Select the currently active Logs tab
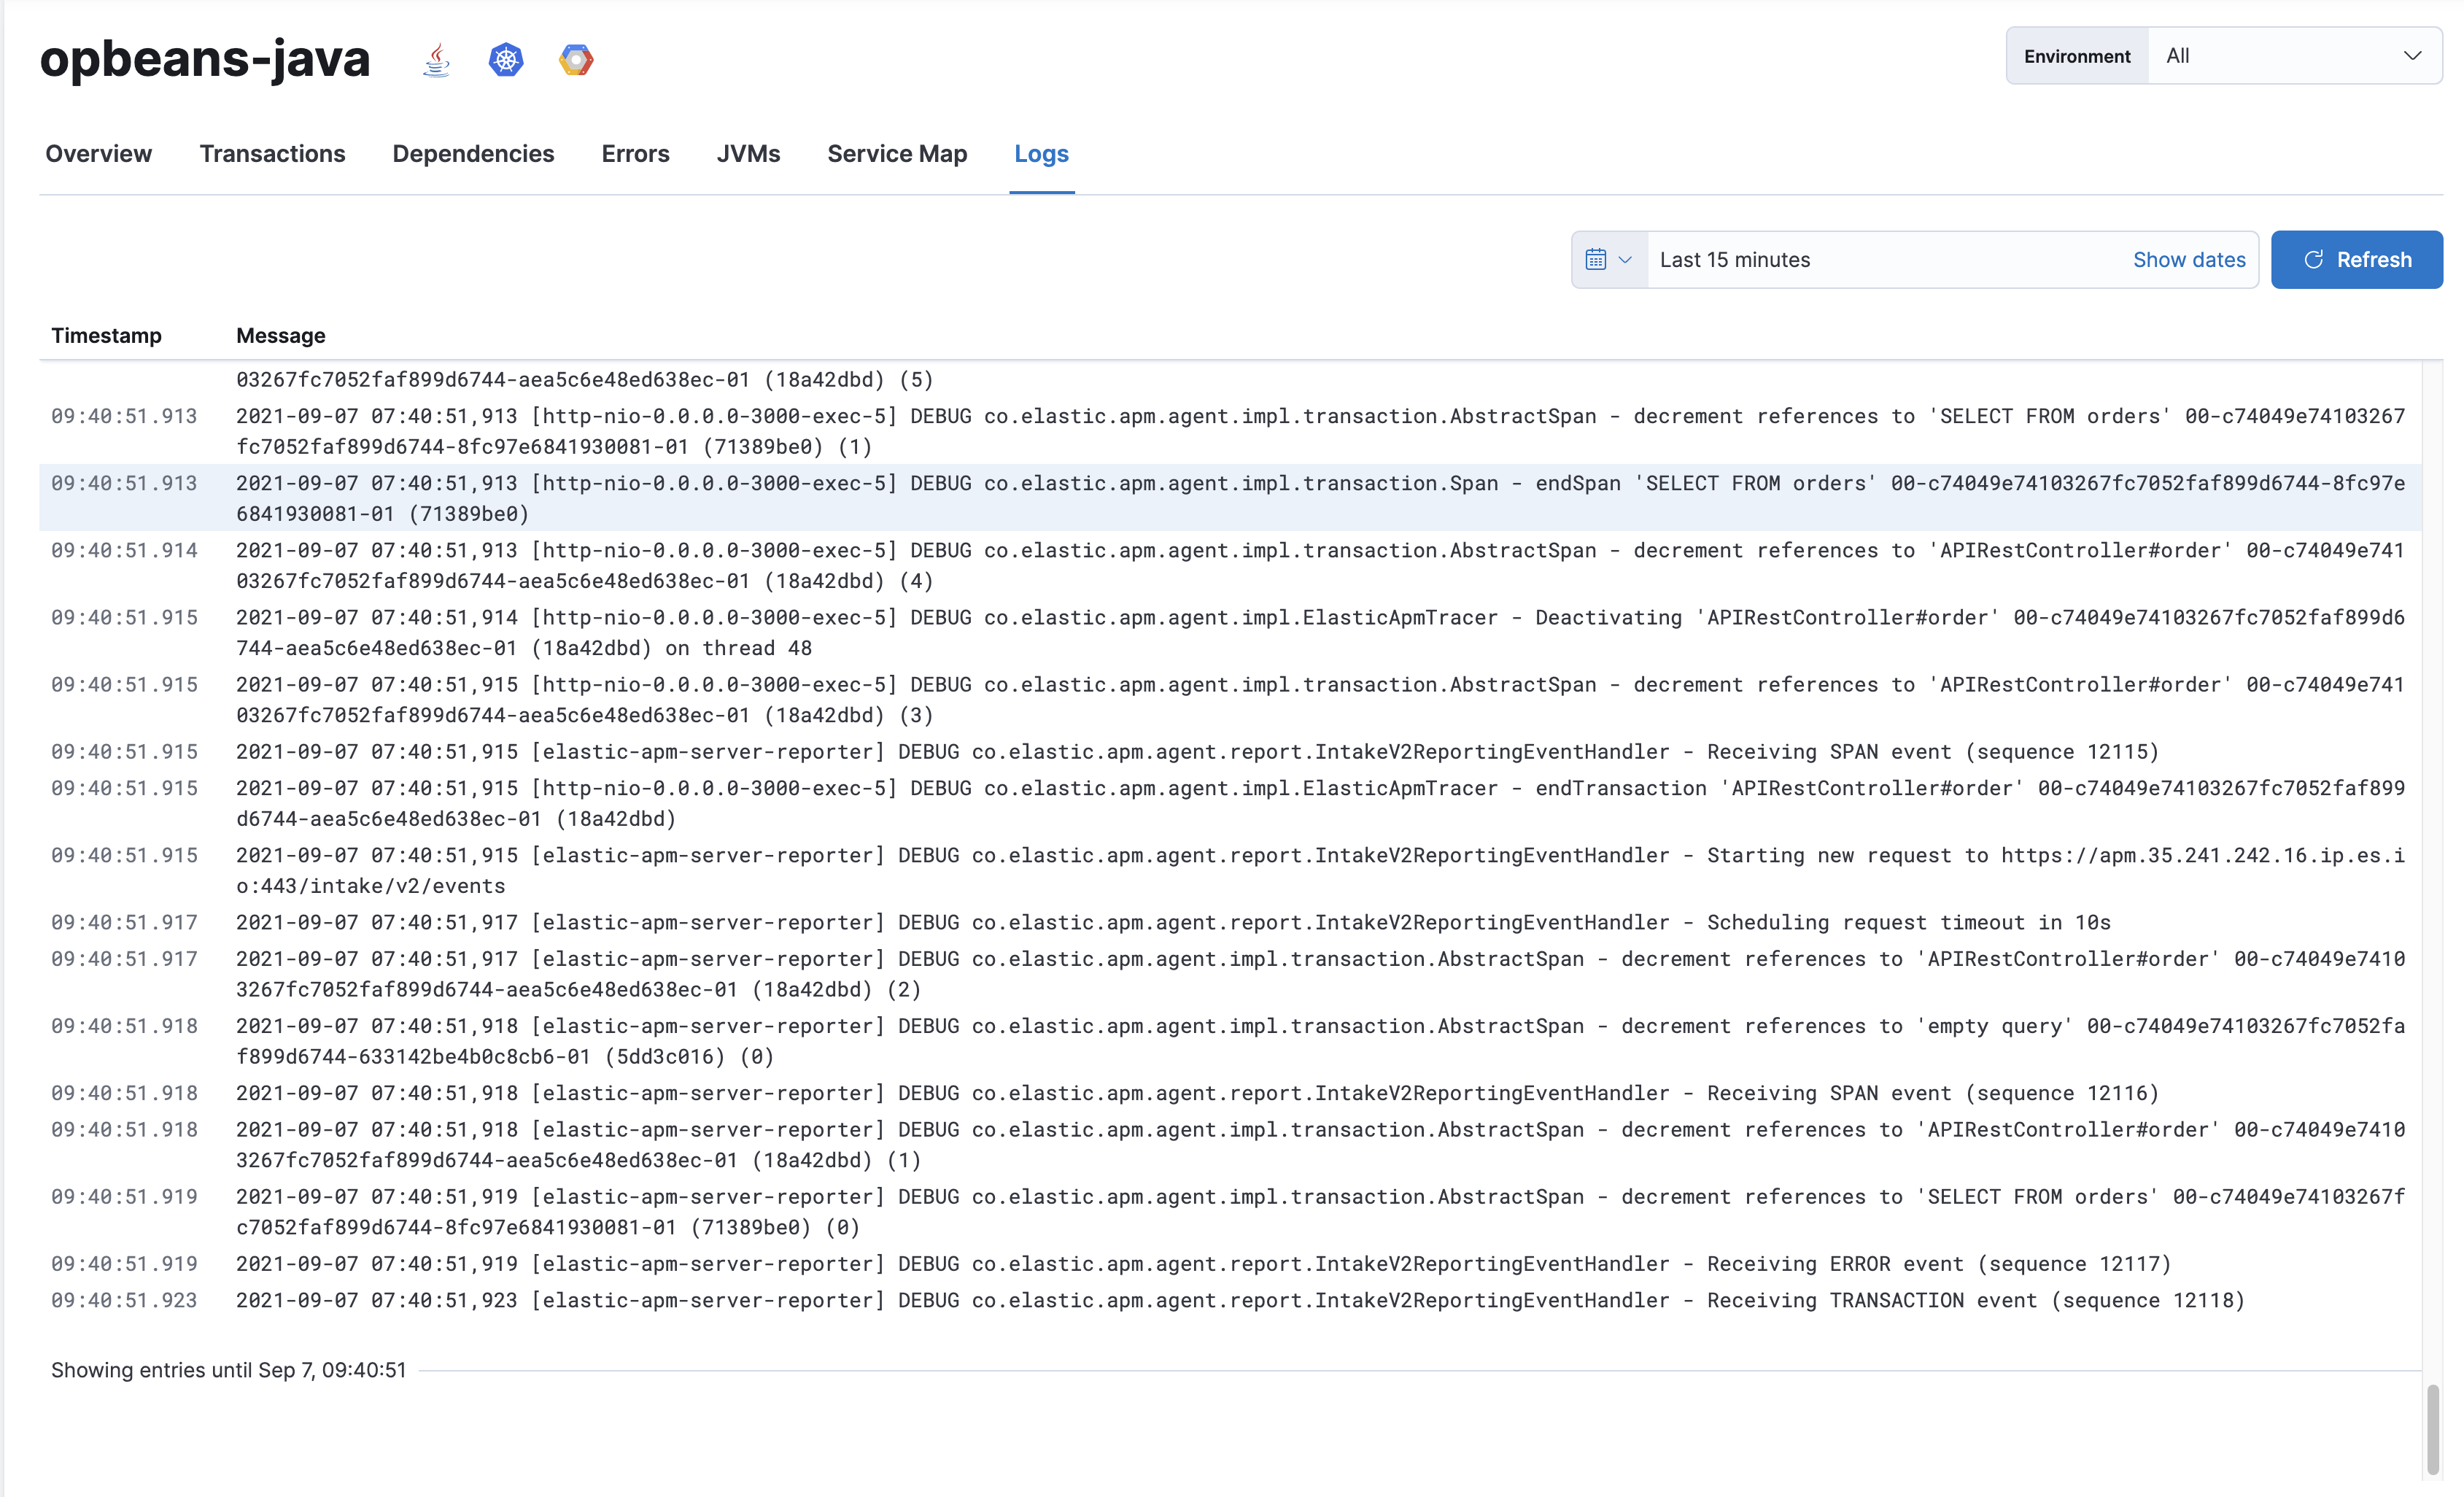This screenshot has width=2464, height=1497. click(x=1041, y=154)
